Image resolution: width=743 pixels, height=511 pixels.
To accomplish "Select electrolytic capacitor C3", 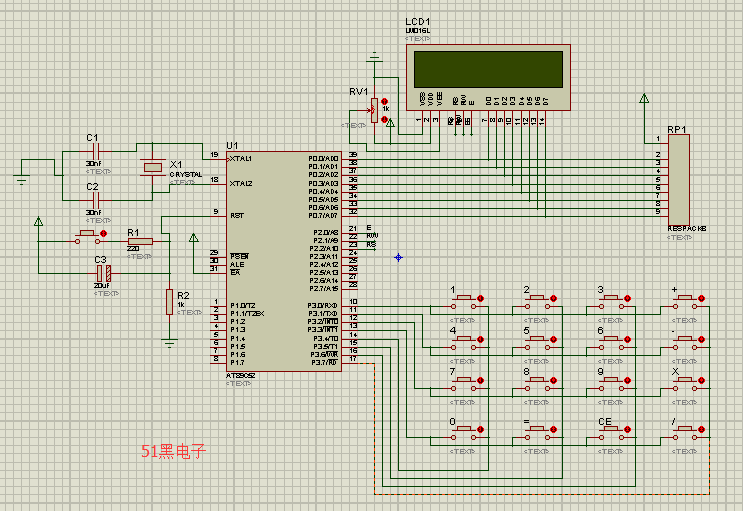I will [103, 274].
